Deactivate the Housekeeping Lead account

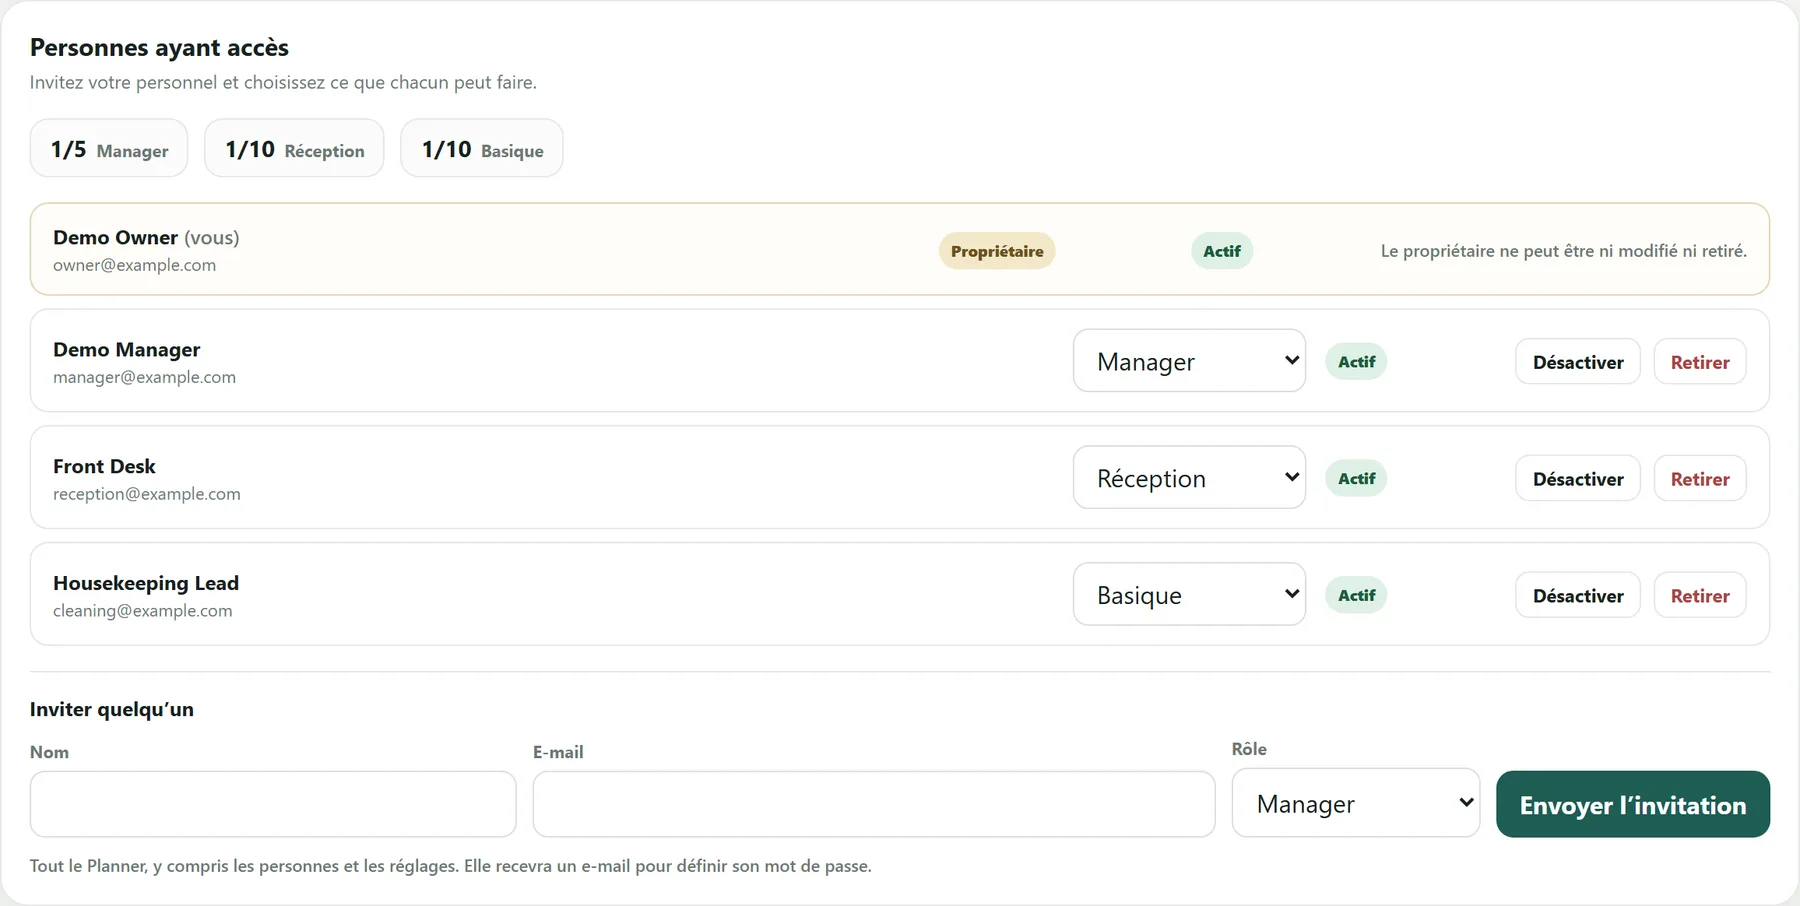click(1578, 596)
